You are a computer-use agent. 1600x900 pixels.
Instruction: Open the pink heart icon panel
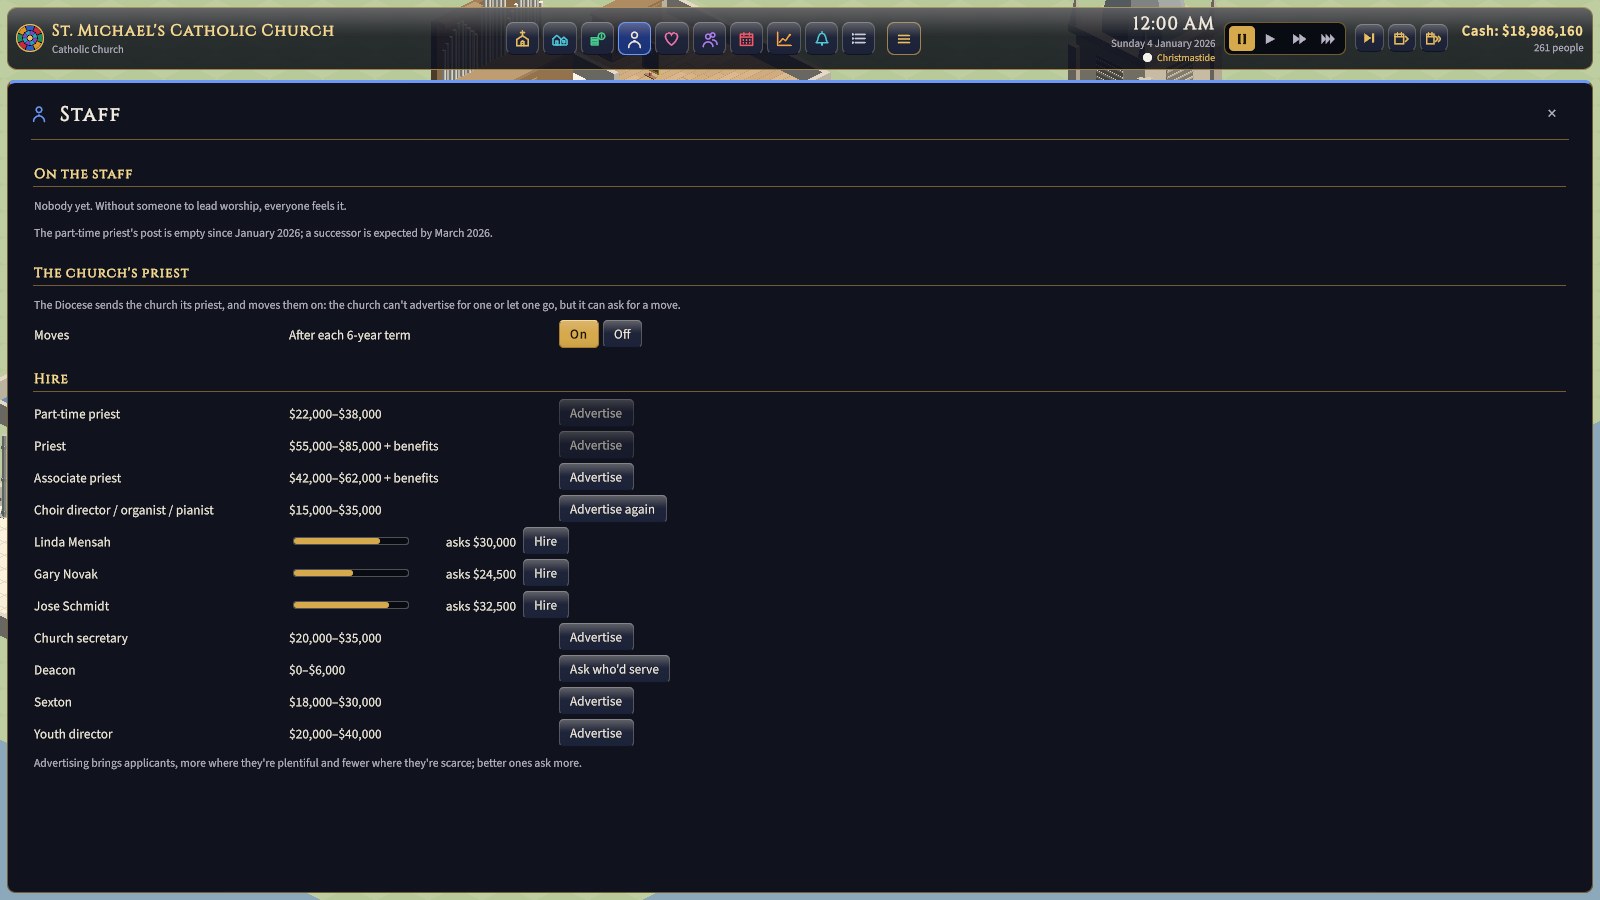click(672, 39)
